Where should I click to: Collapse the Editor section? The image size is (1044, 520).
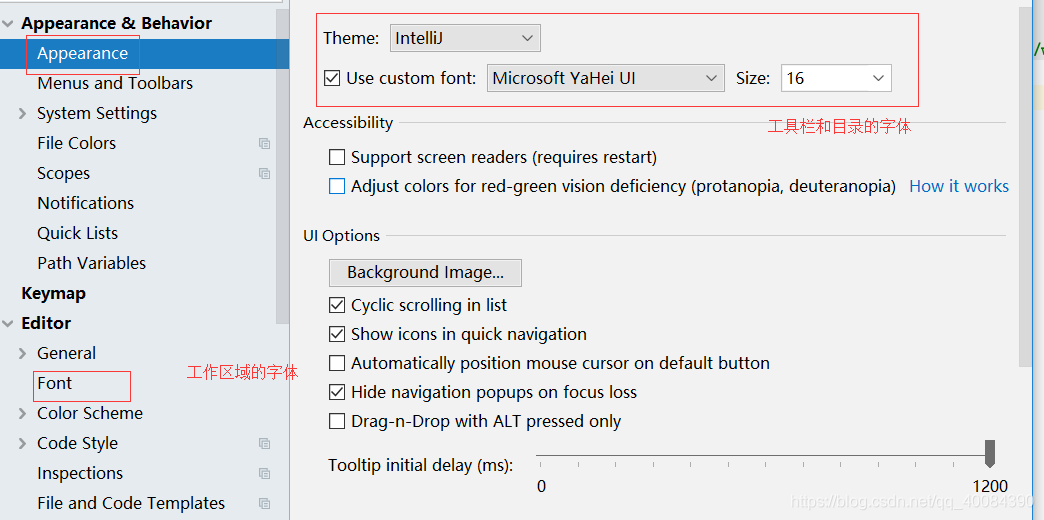tap(7, 324)
